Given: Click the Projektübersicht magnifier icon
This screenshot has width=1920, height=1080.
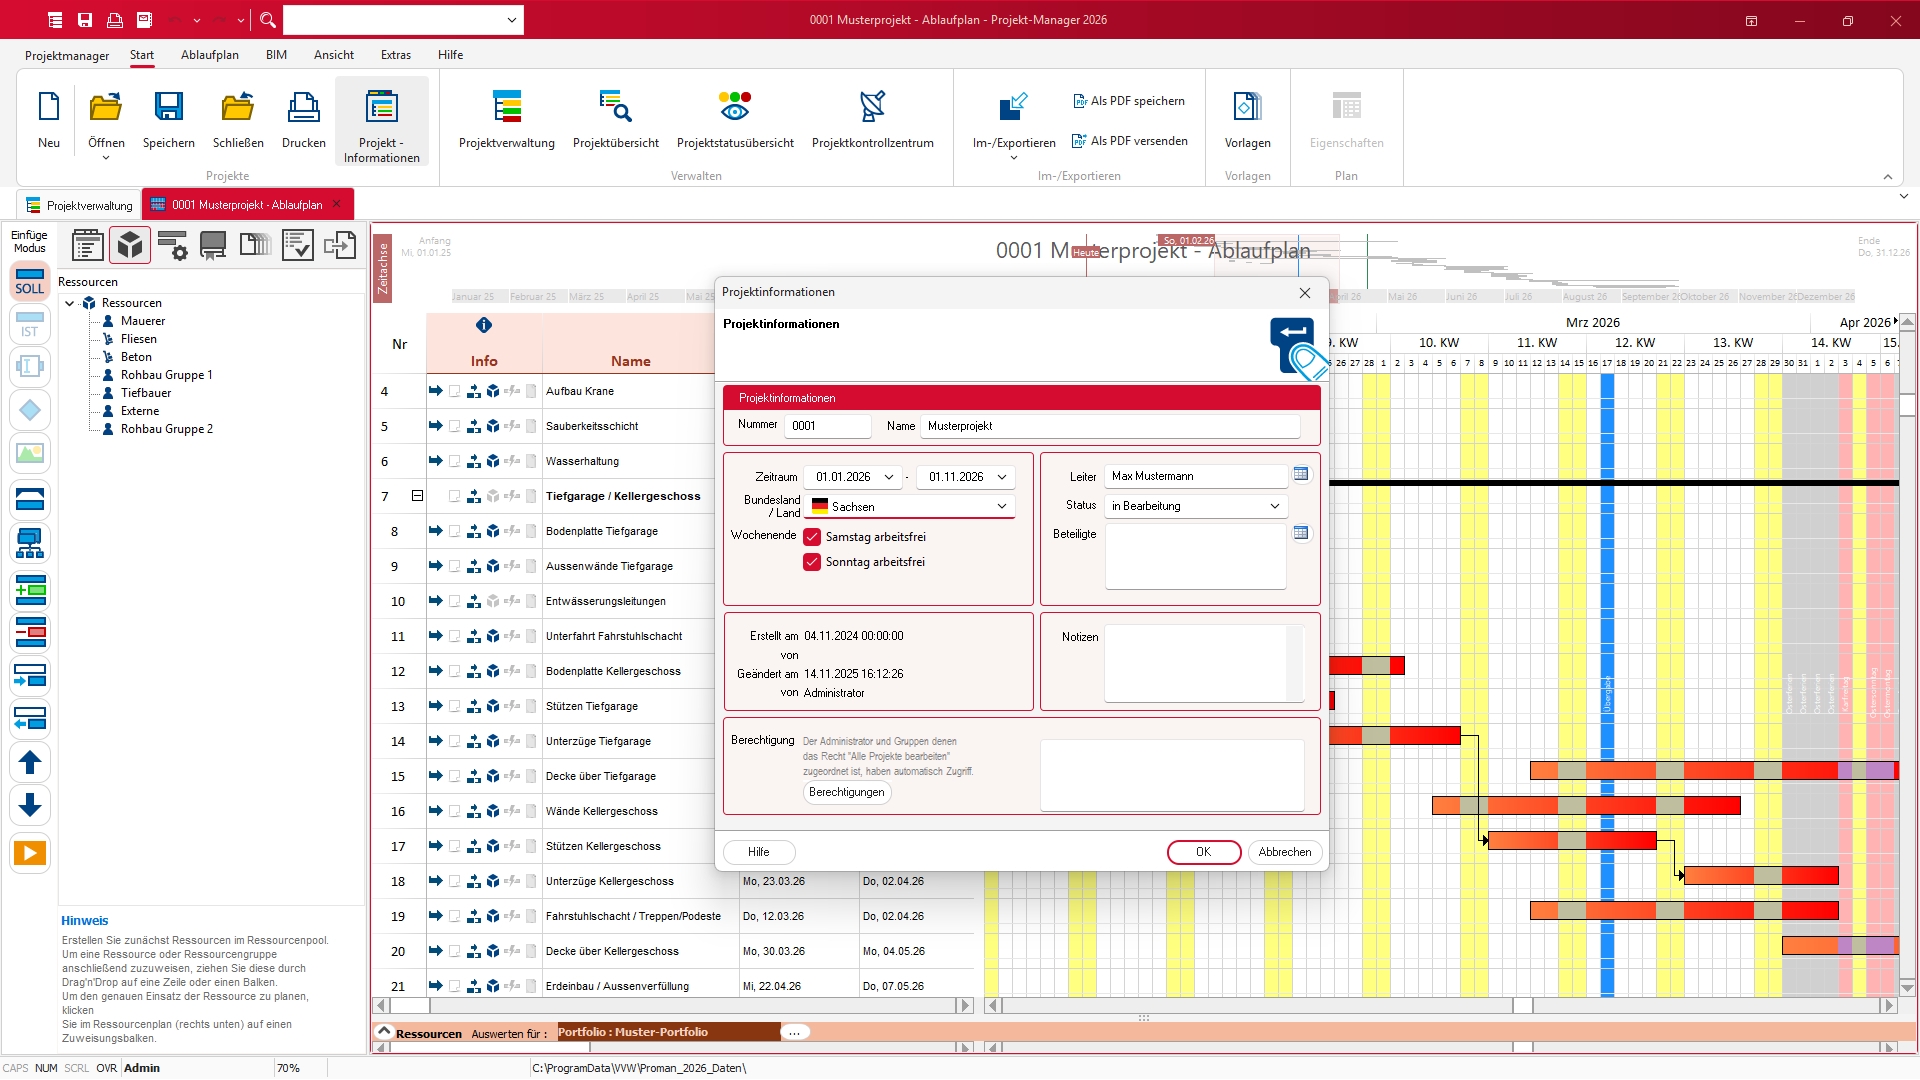Looking at the screenshot, I should coord(615,106).
